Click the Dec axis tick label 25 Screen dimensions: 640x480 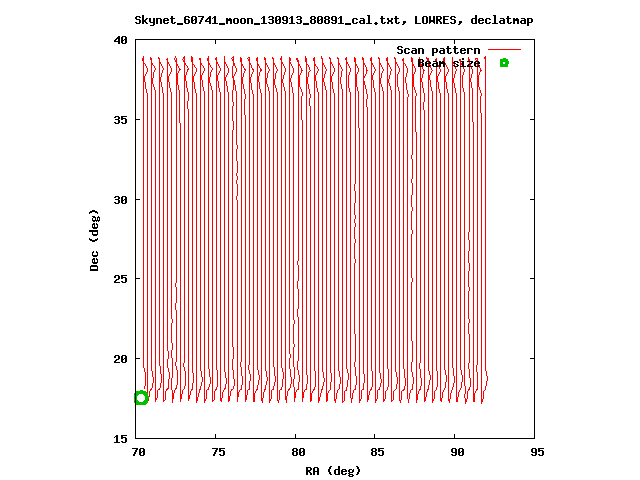[120, 279]
